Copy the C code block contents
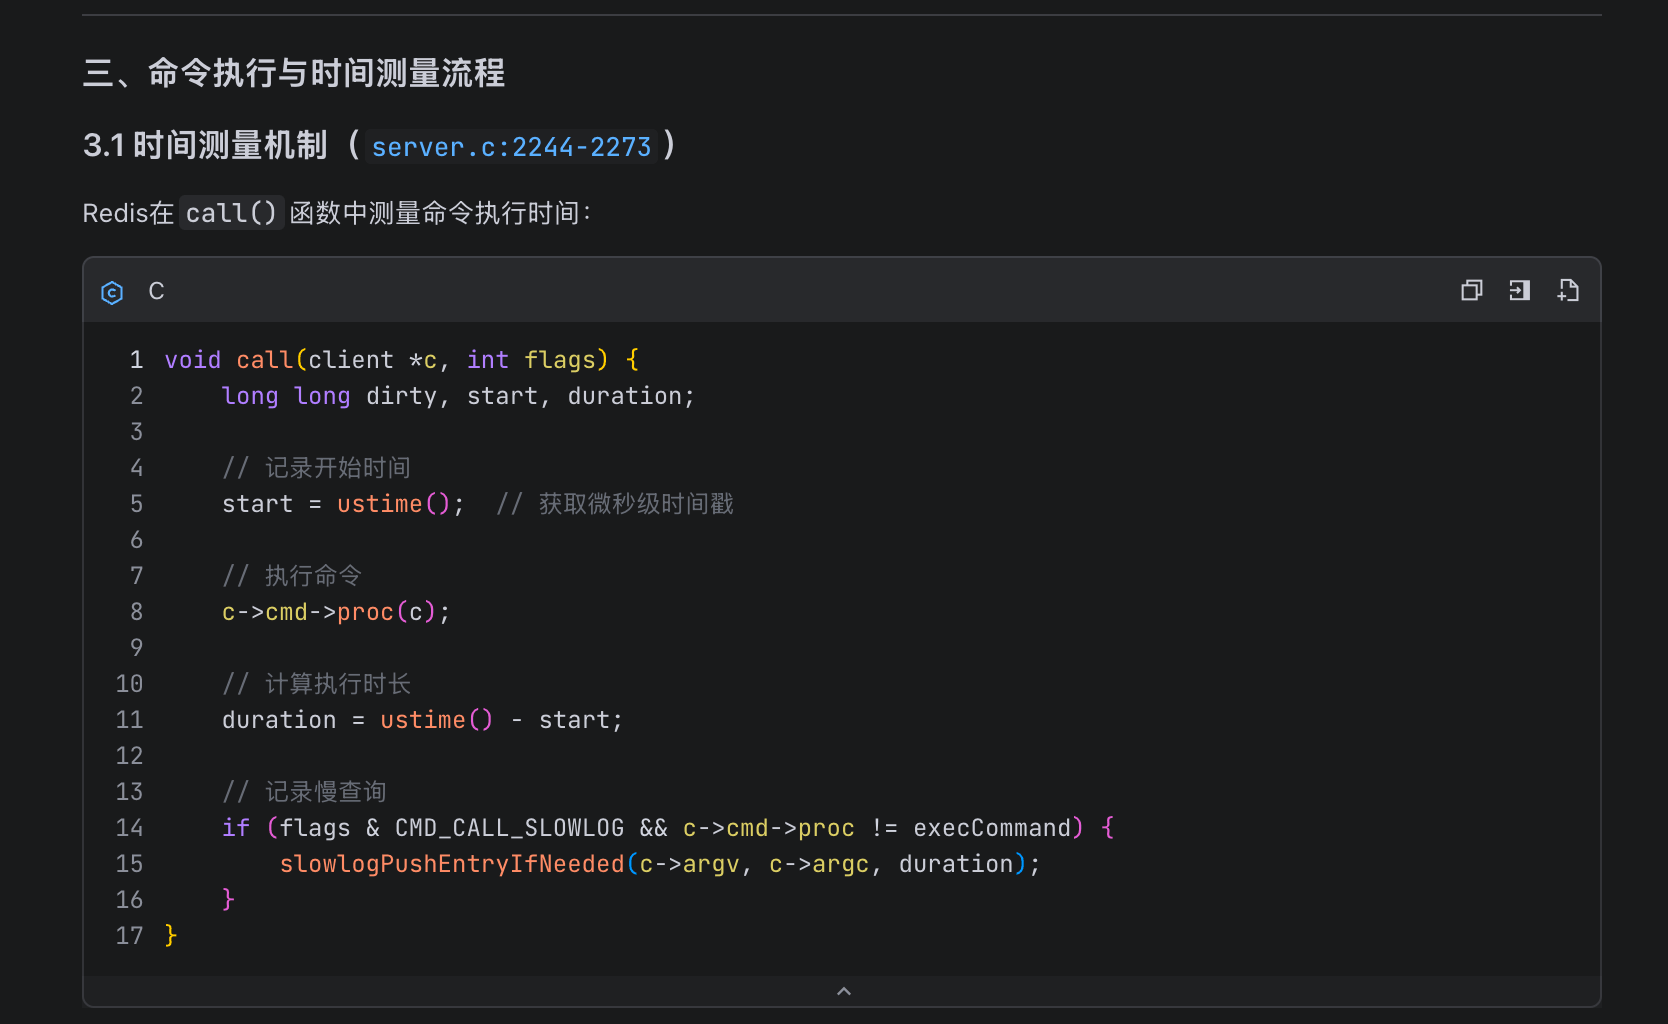1668x1024 pixels. tap(1471, 291)
